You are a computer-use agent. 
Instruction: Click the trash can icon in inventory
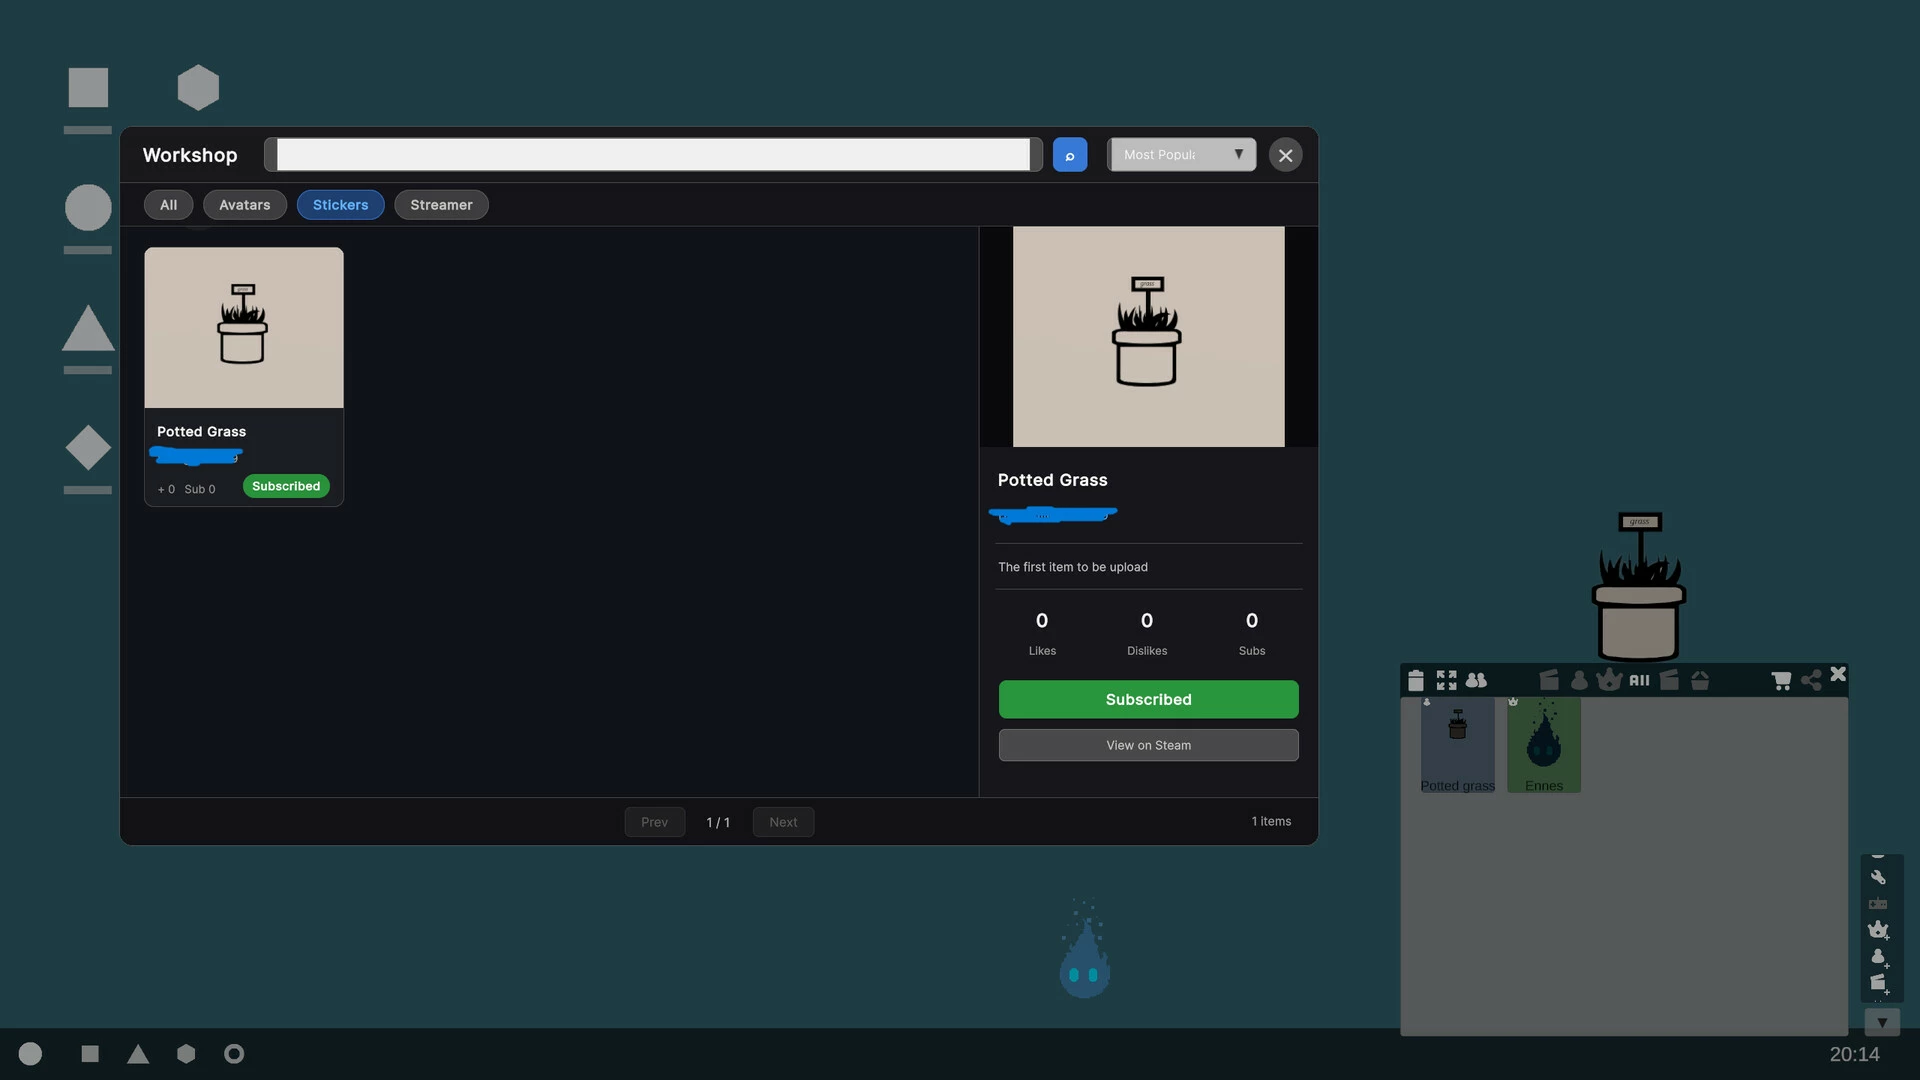pos(1415,681)
